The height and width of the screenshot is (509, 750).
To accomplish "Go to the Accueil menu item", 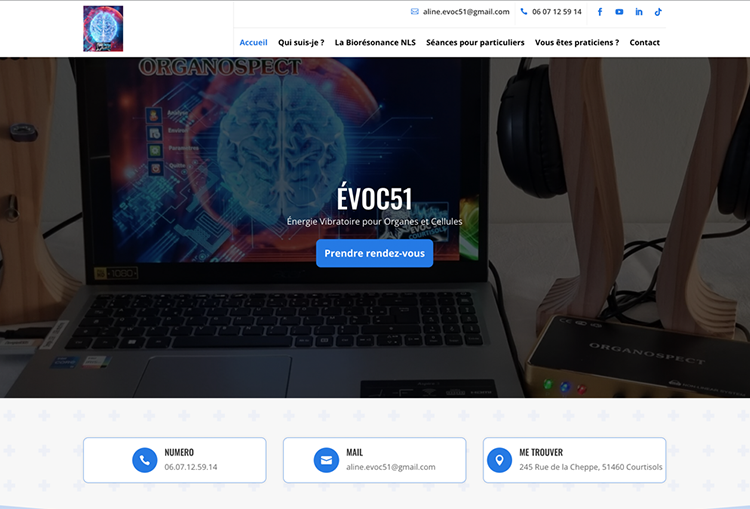I will tap(254, 43).
